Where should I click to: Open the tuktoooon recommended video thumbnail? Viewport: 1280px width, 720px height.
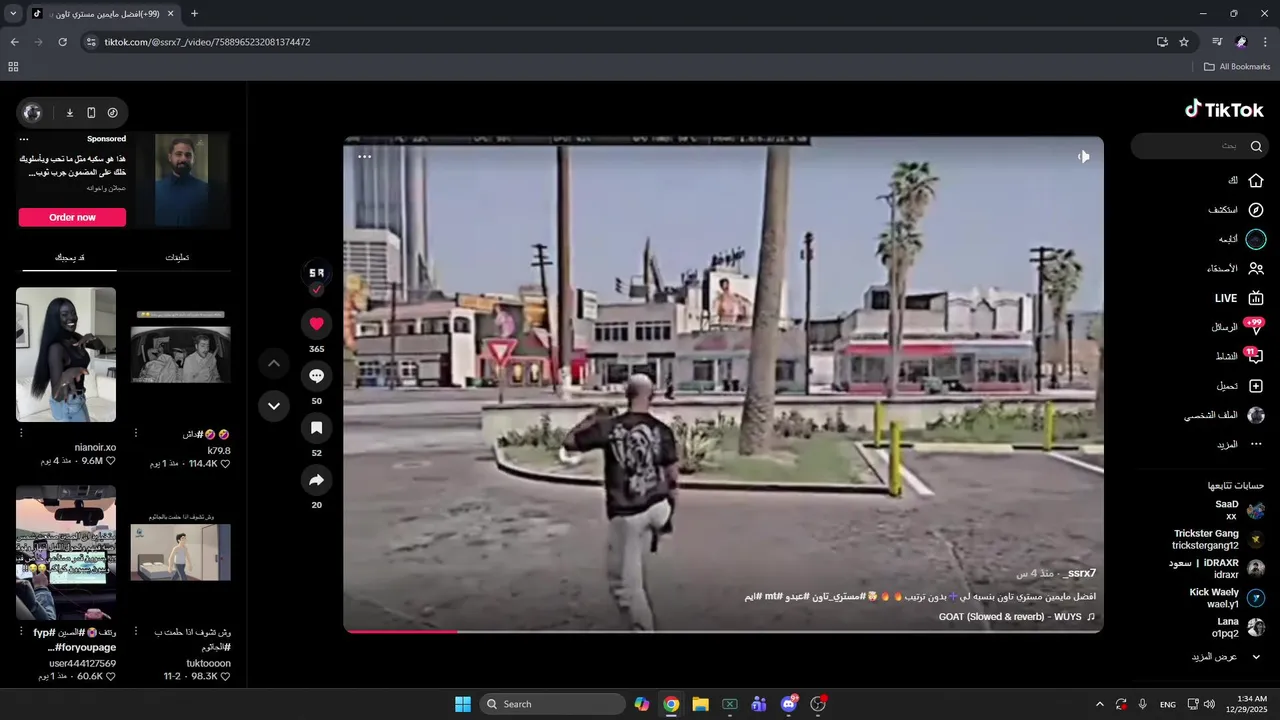coord(181,553)
